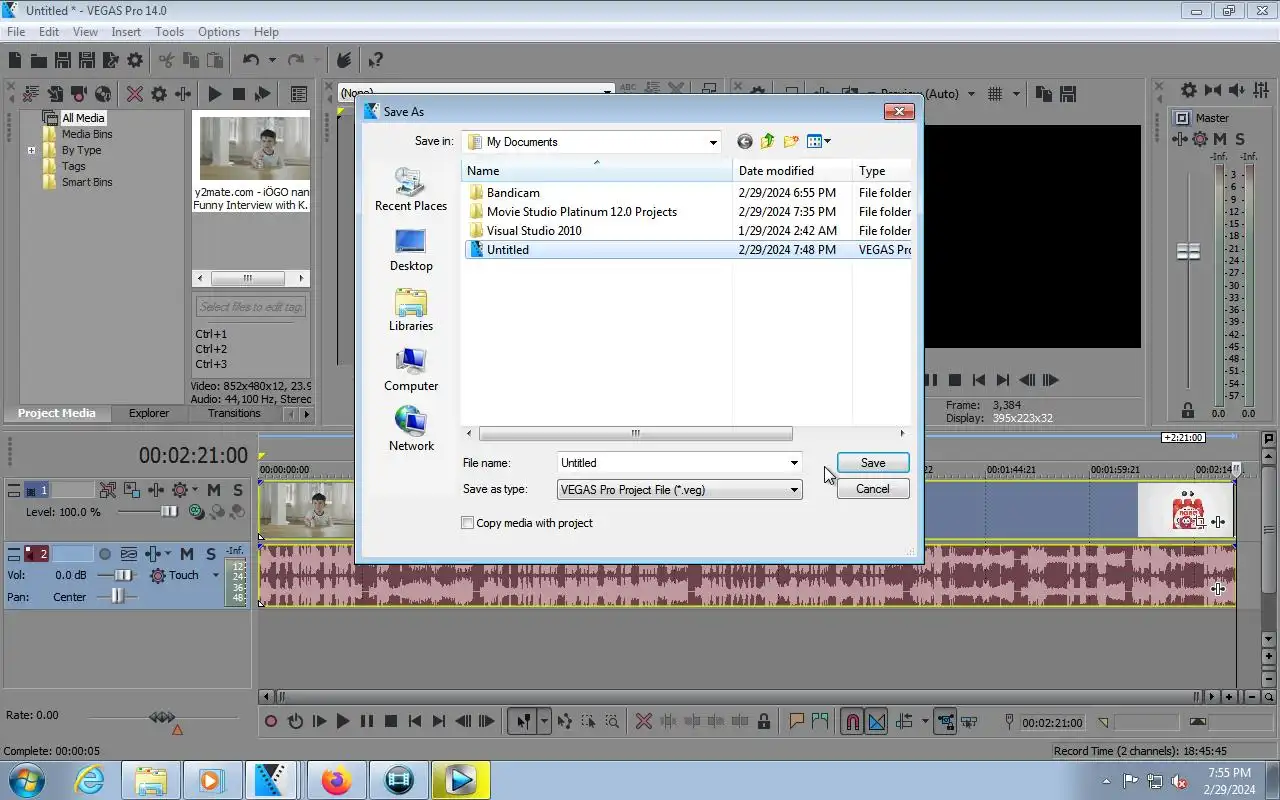This screenshot has height=800, width=1280.
Task: Open the Views list icon in Project Media
Action: point(298,94)
